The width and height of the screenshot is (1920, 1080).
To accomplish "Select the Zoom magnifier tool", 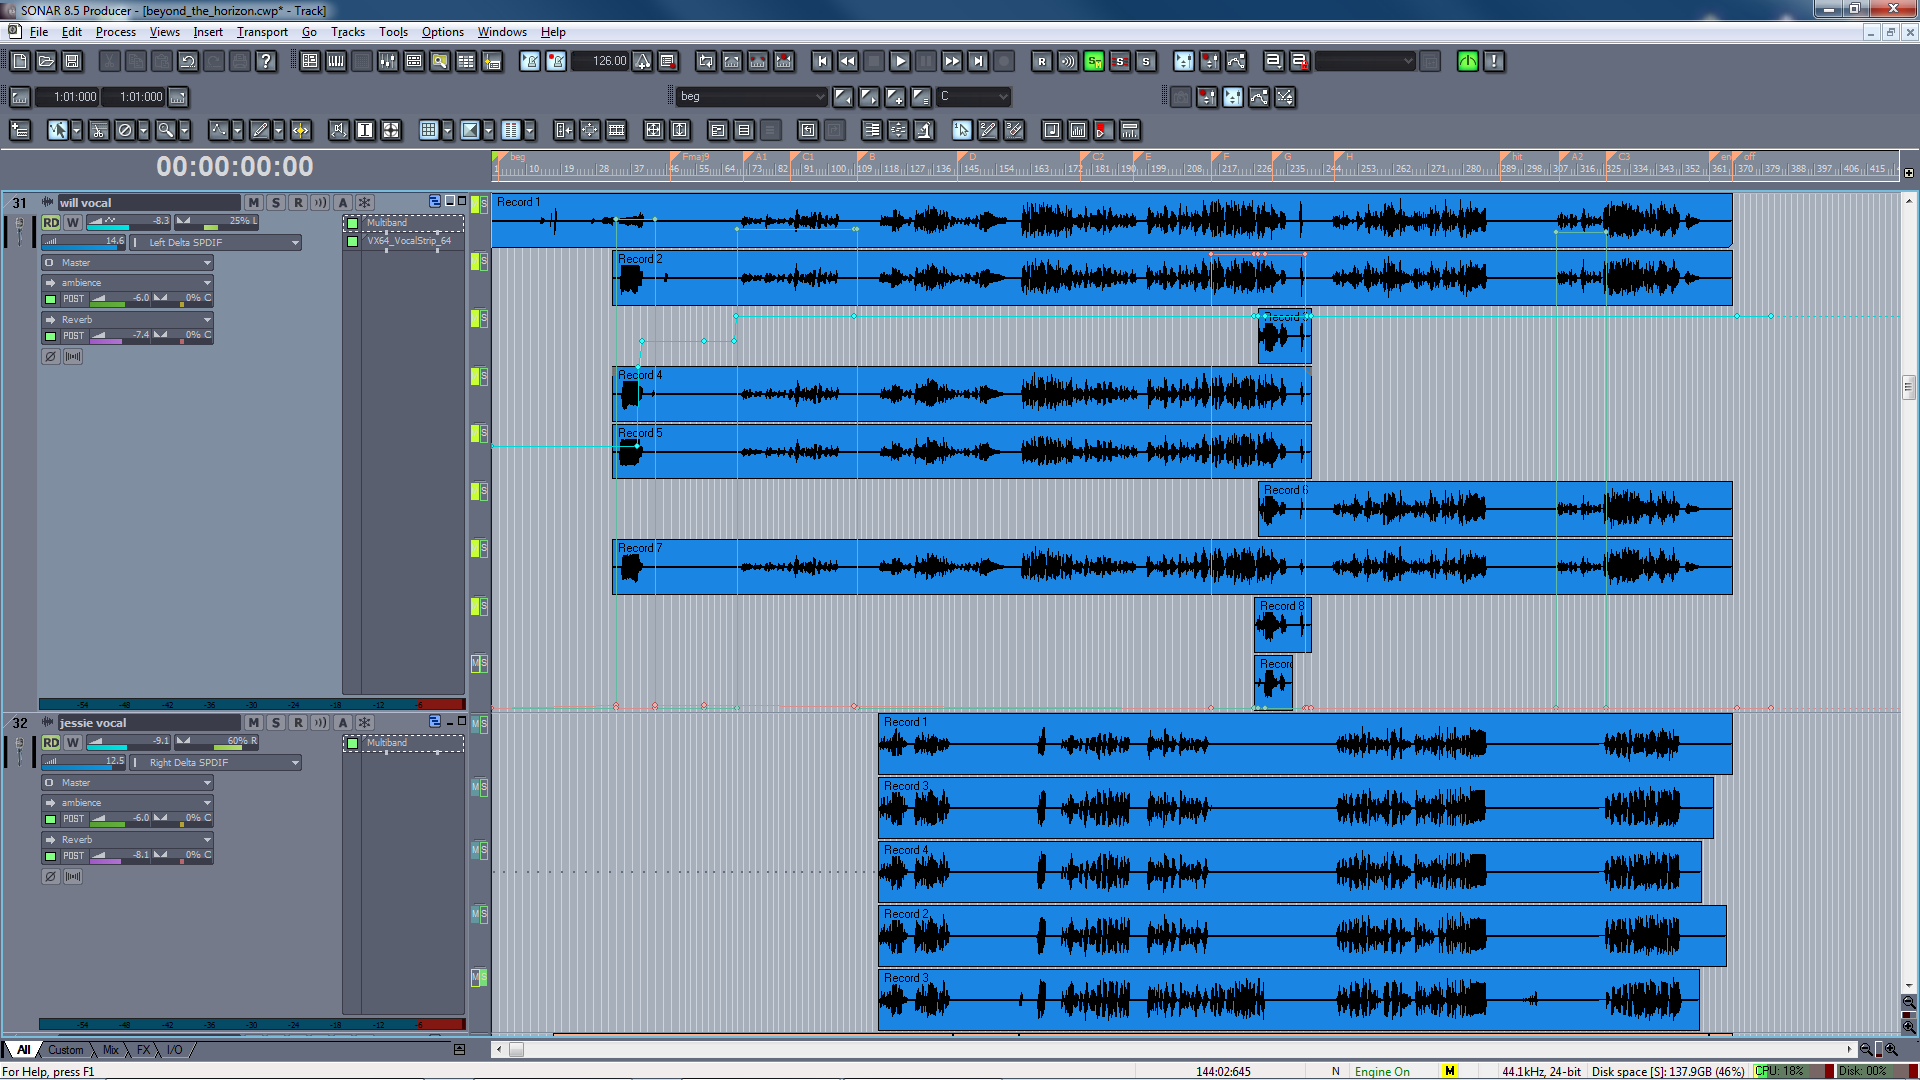I will 166,130.
